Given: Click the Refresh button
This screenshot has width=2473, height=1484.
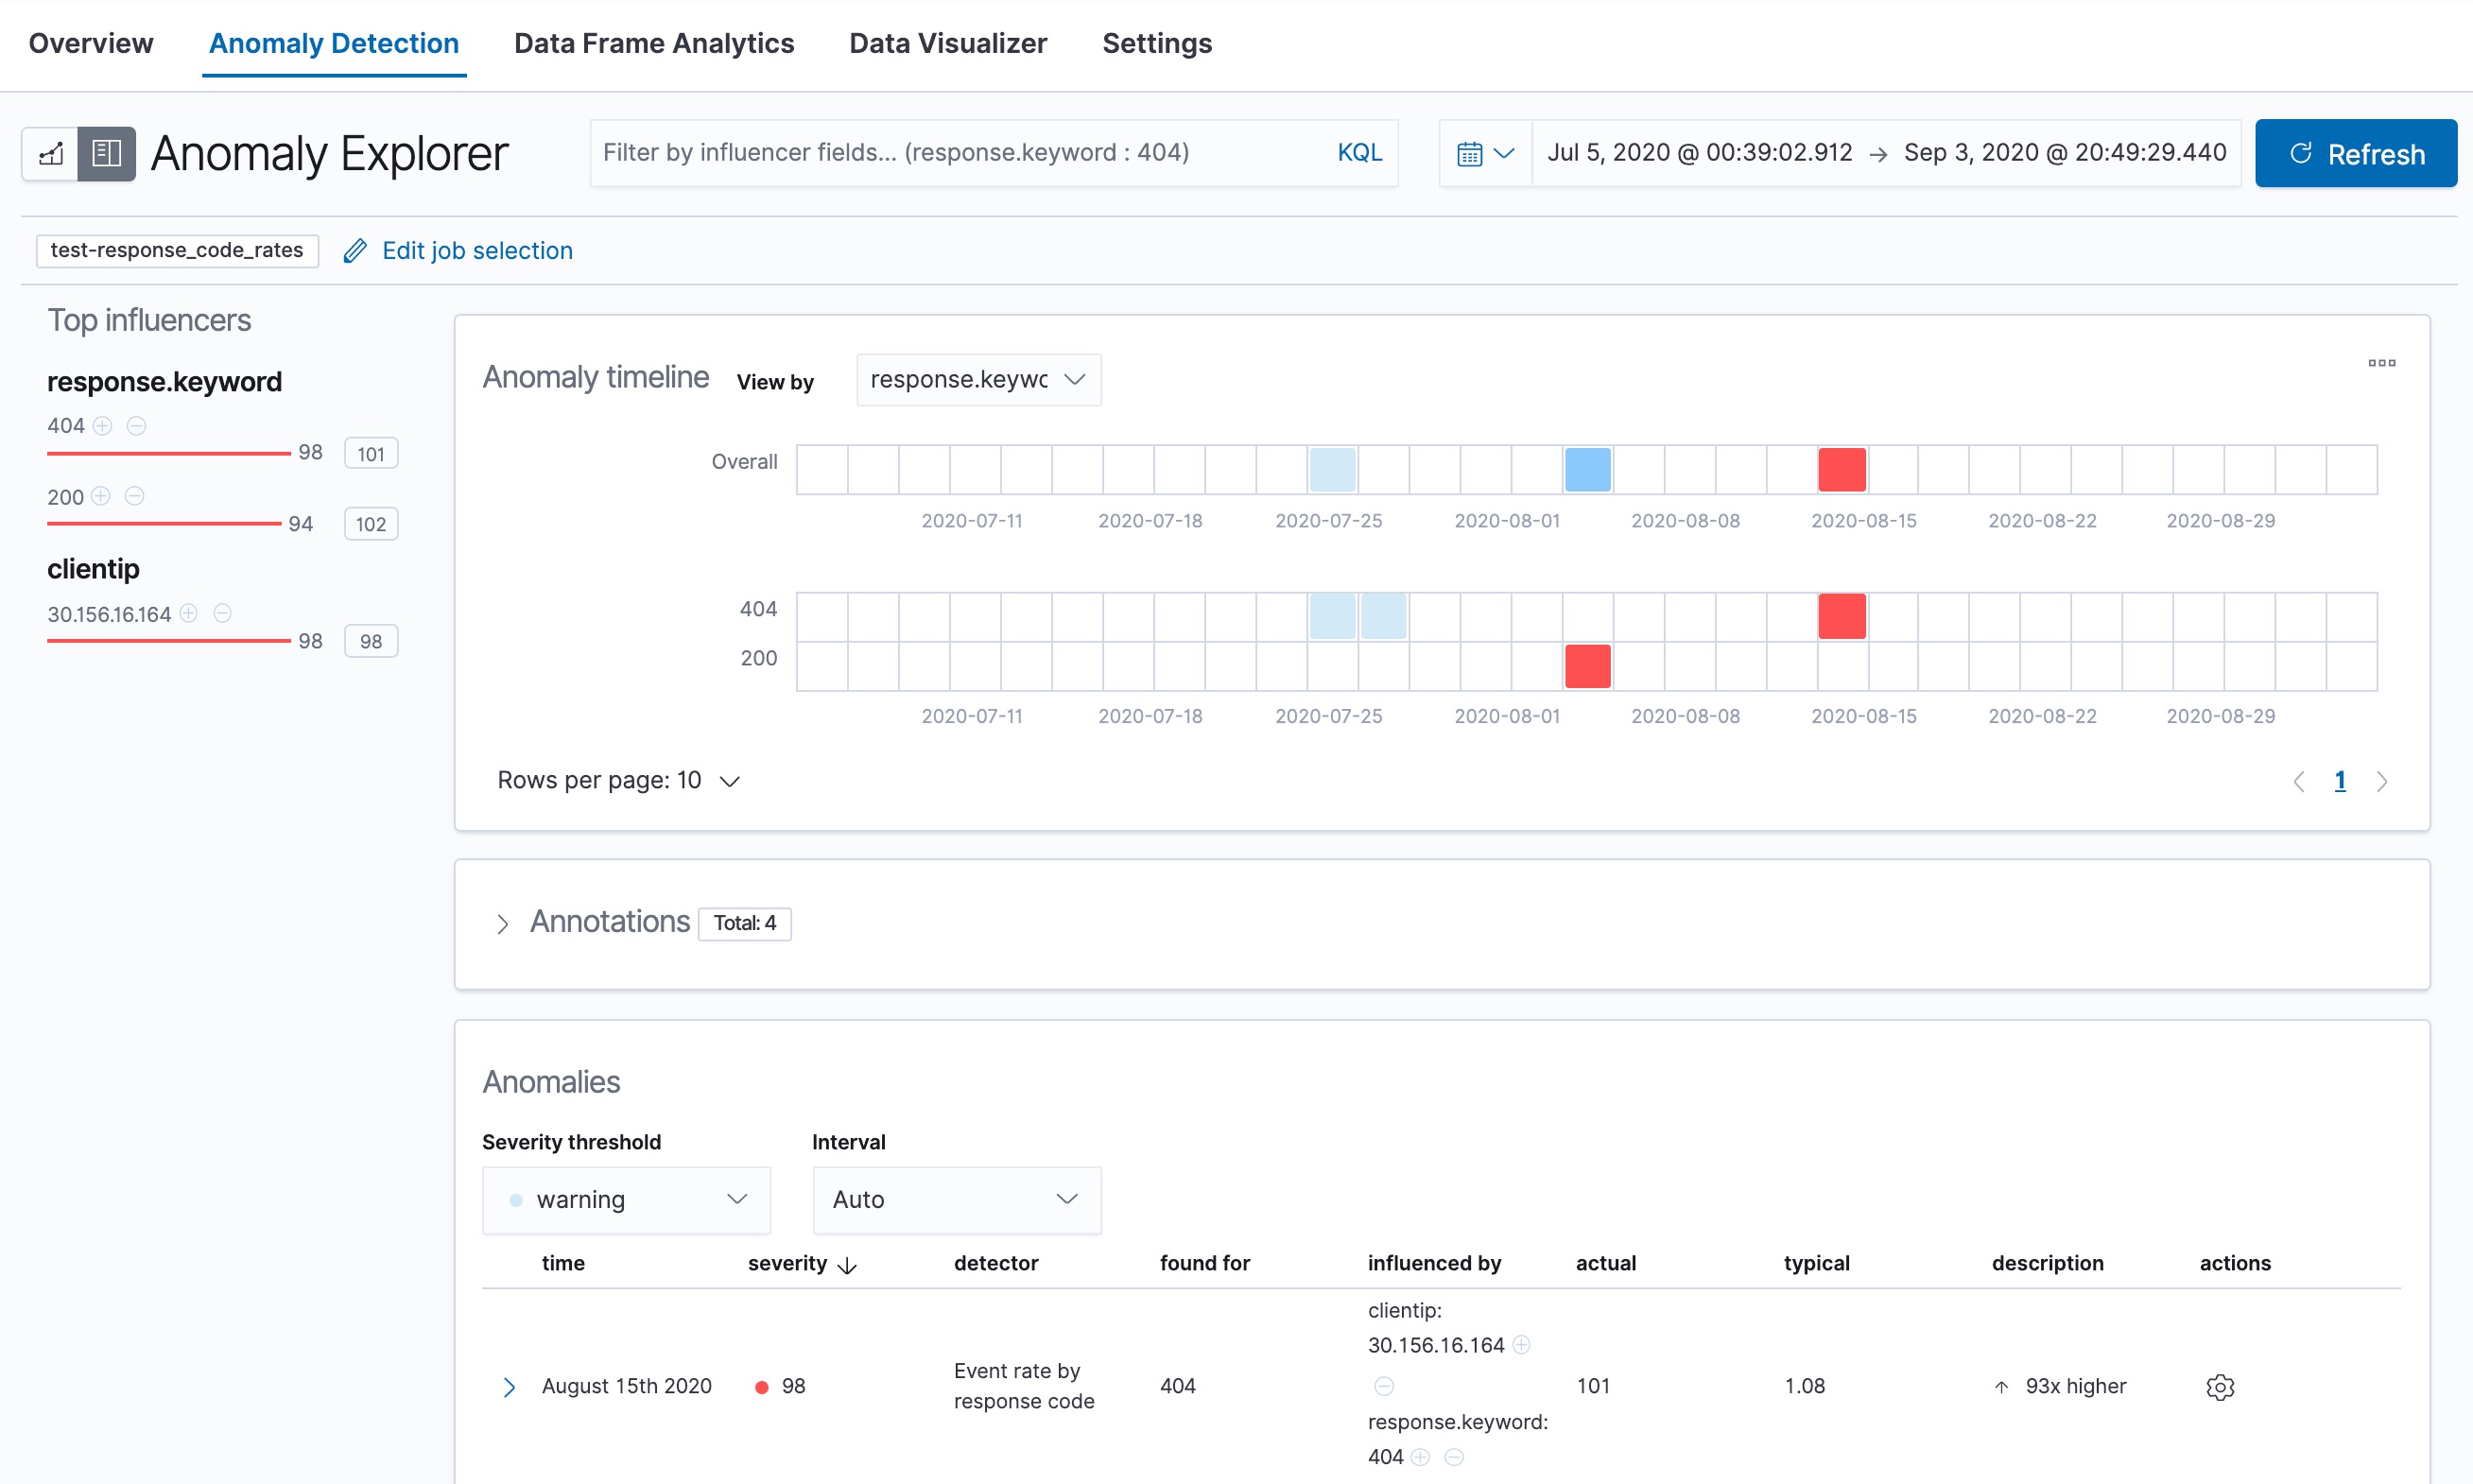Looking at the screenshot, I should 2355,153.
